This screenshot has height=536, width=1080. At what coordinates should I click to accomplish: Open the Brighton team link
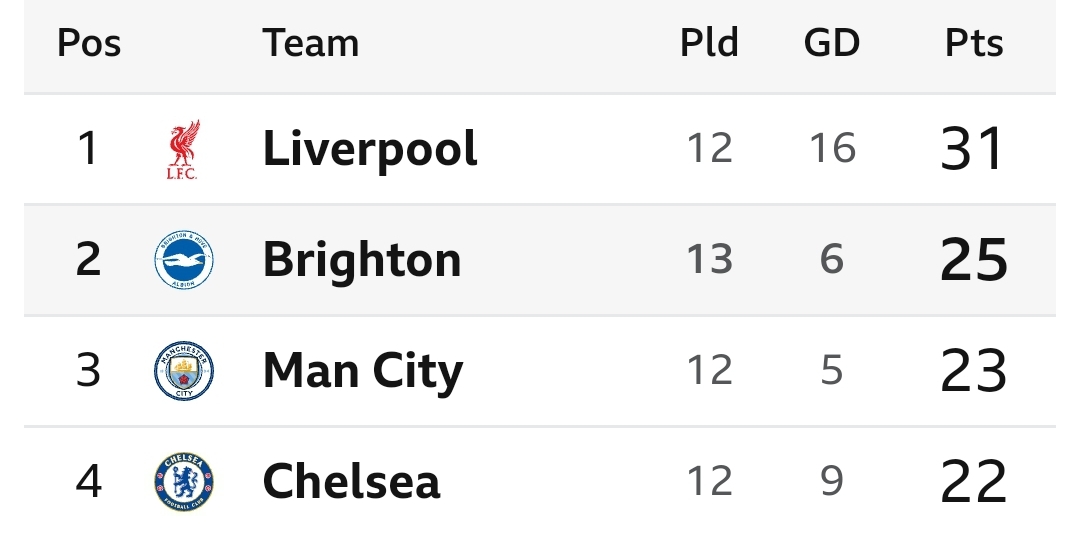tap(362, 260)
